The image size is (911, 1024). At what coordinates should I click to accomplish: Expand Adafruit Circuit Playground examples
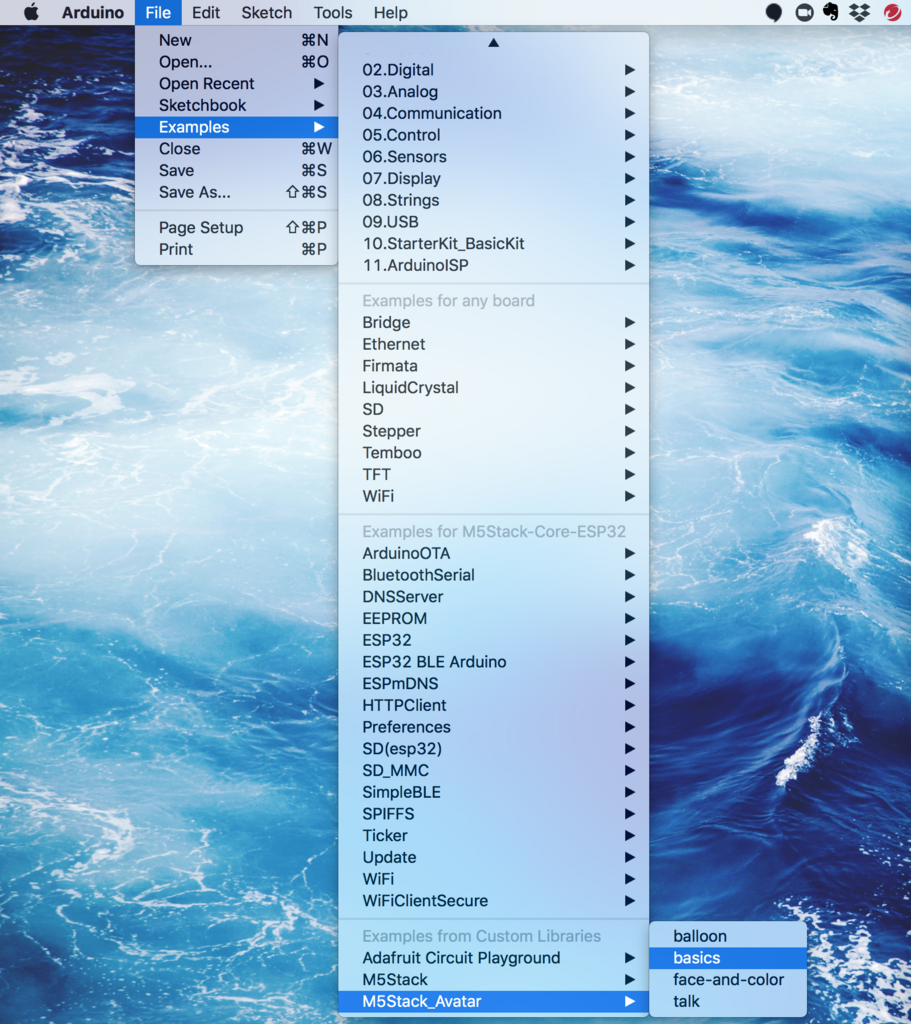pos(494,958)
